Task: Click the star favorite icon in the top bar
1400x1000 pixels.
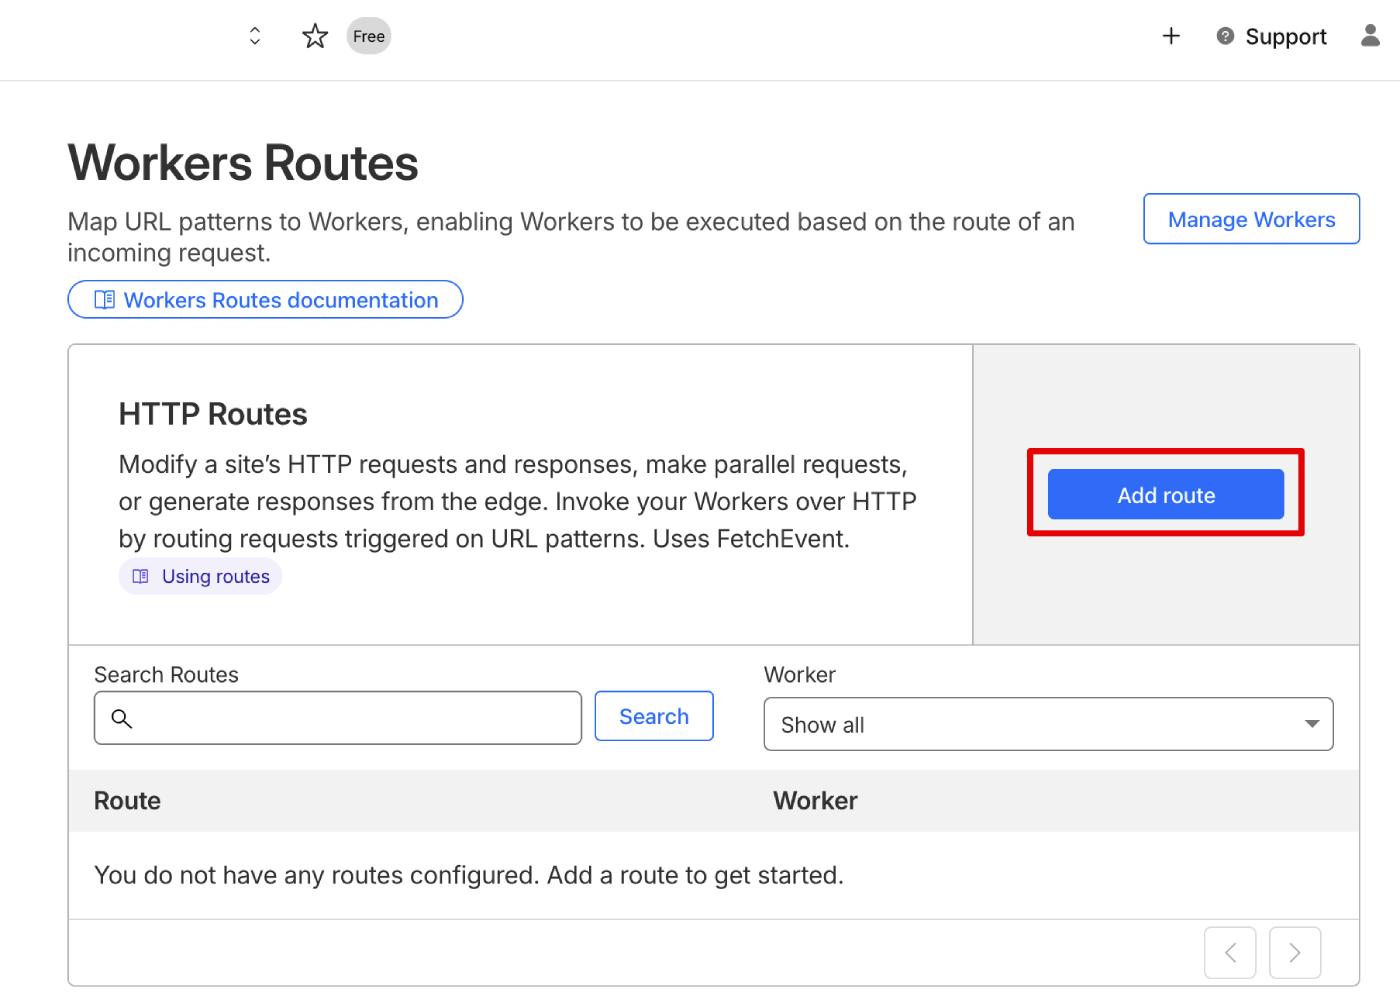Action: pos(314,35)
